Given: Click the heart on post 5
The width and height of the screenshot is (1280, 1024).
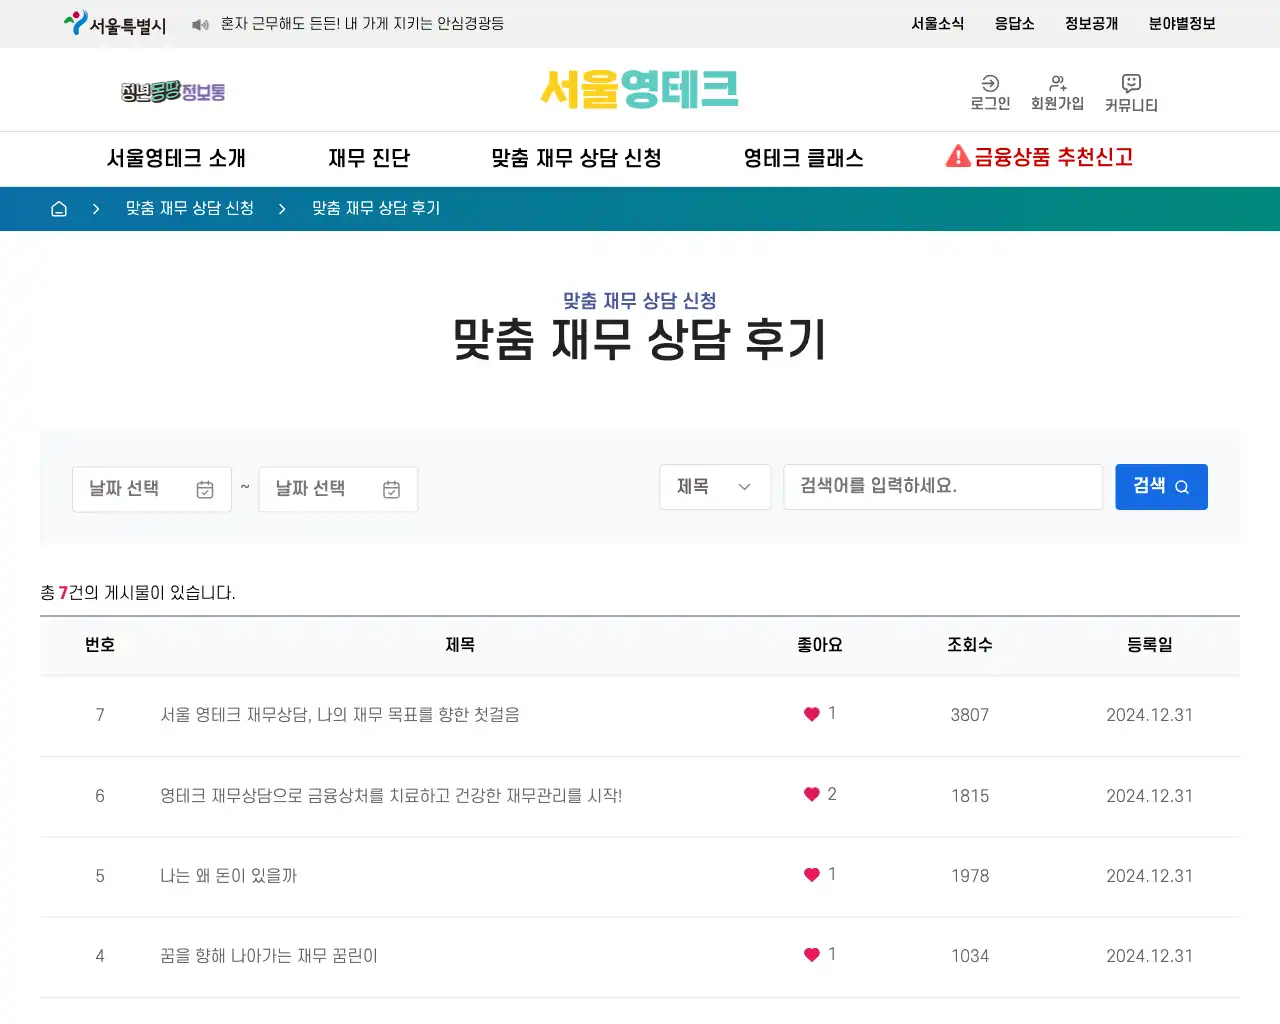Looking at the screenshot, I should point(812,874).
